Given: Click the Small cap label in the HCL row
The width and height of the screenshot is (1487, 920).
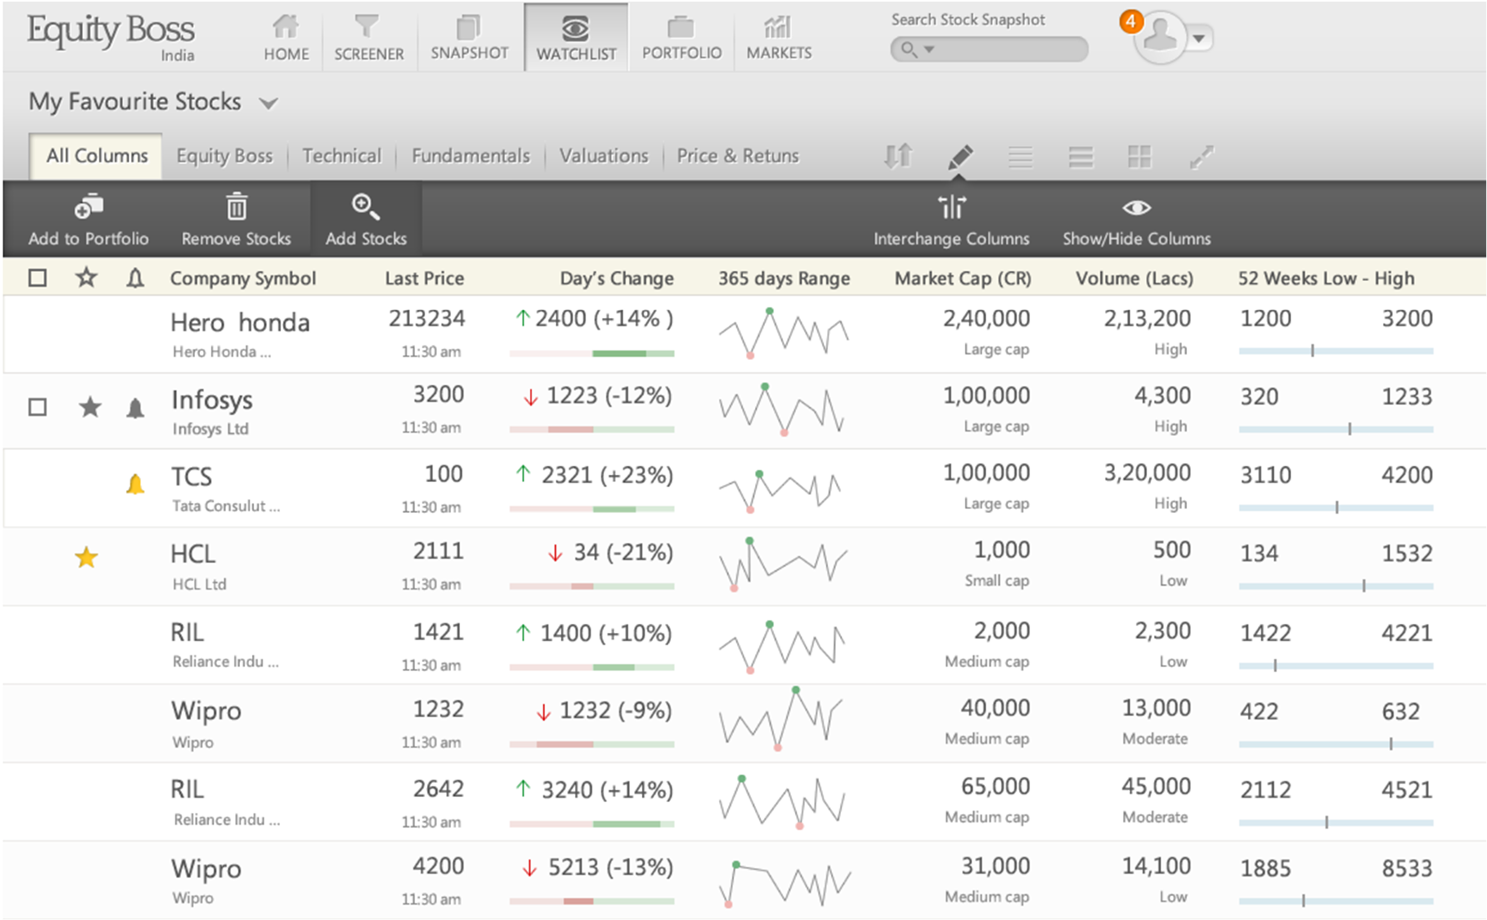Looking at the screenshot, I should pos(996,581).
